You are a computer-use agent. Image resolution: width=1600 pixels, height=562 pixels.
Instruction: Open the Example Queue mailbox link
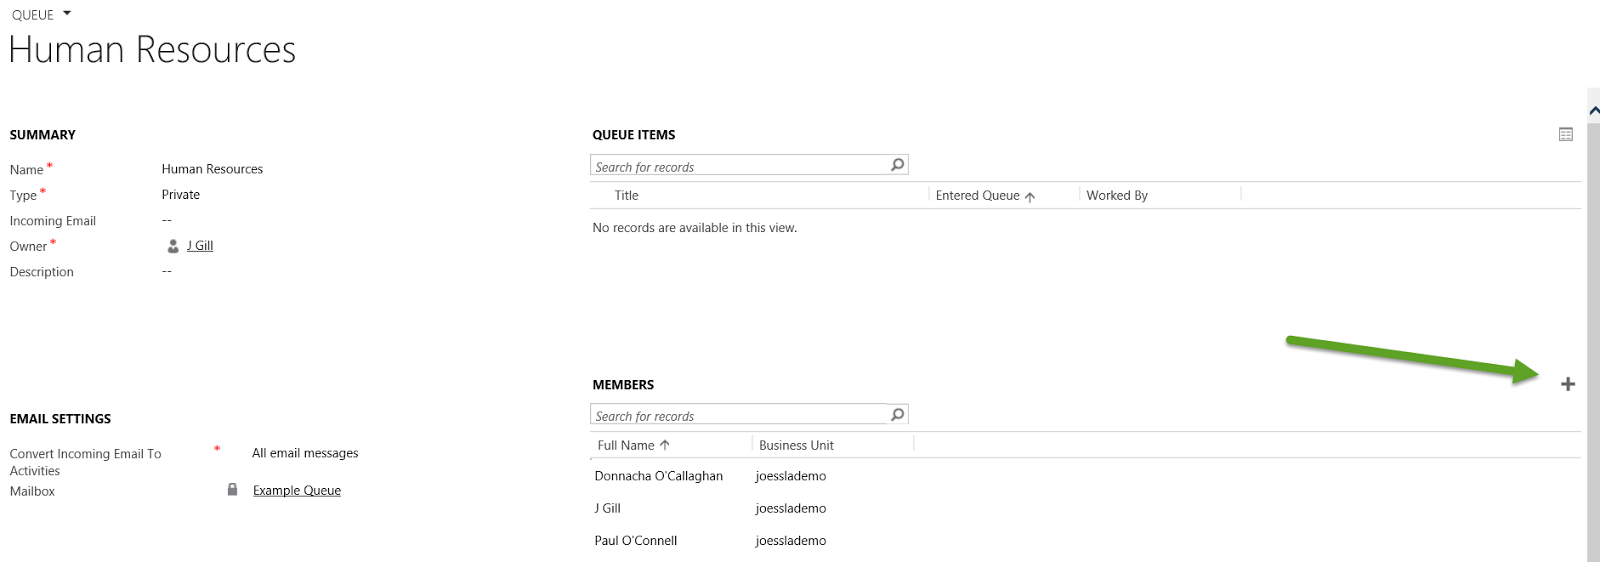pos(296,491)
